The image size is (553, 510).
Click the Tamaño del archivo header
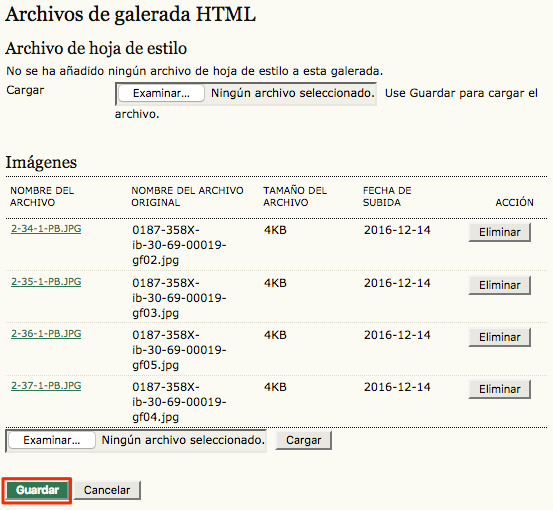pos(295,196)
